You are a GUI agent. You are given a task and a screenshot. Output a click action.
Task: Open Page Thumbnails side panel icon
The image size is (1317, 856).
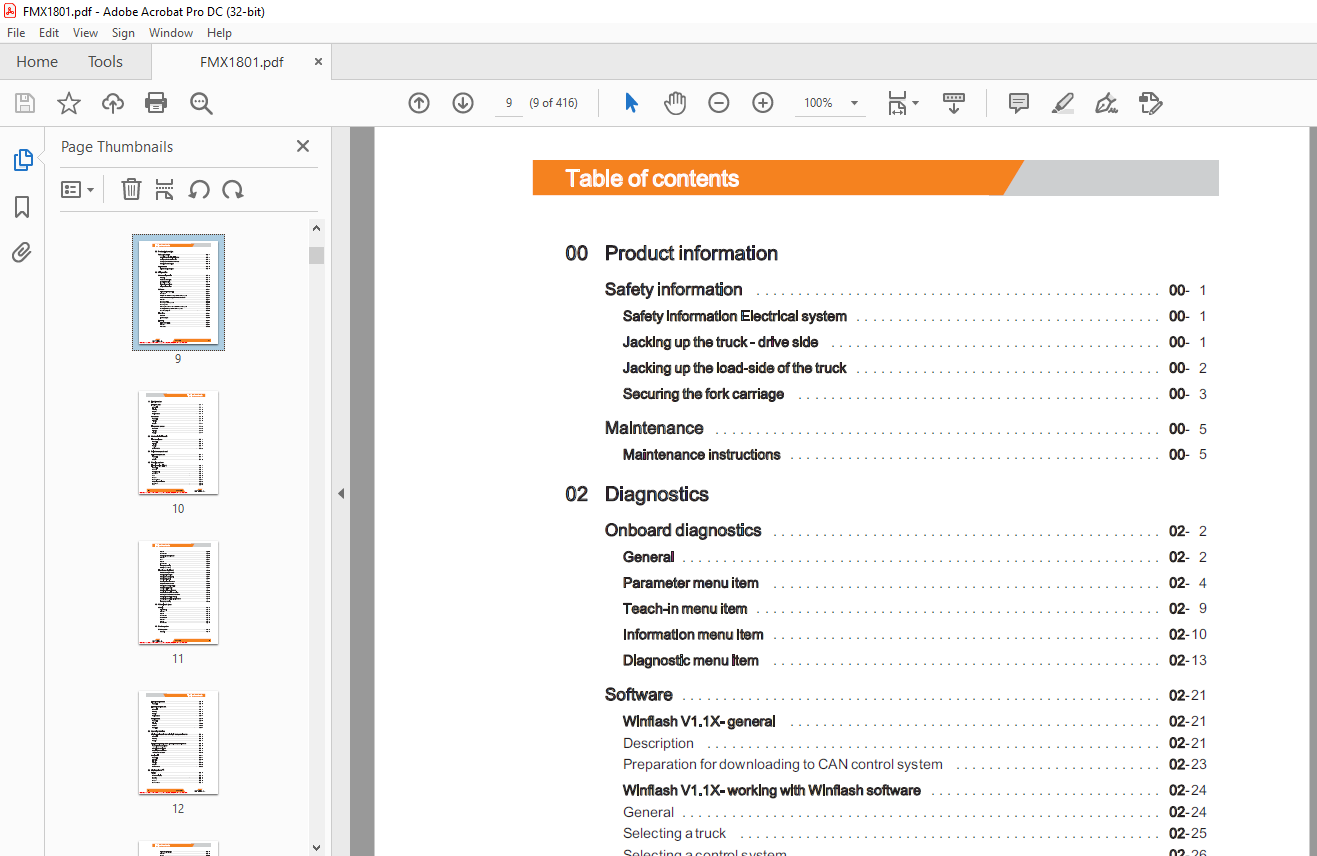coord(22,160)
